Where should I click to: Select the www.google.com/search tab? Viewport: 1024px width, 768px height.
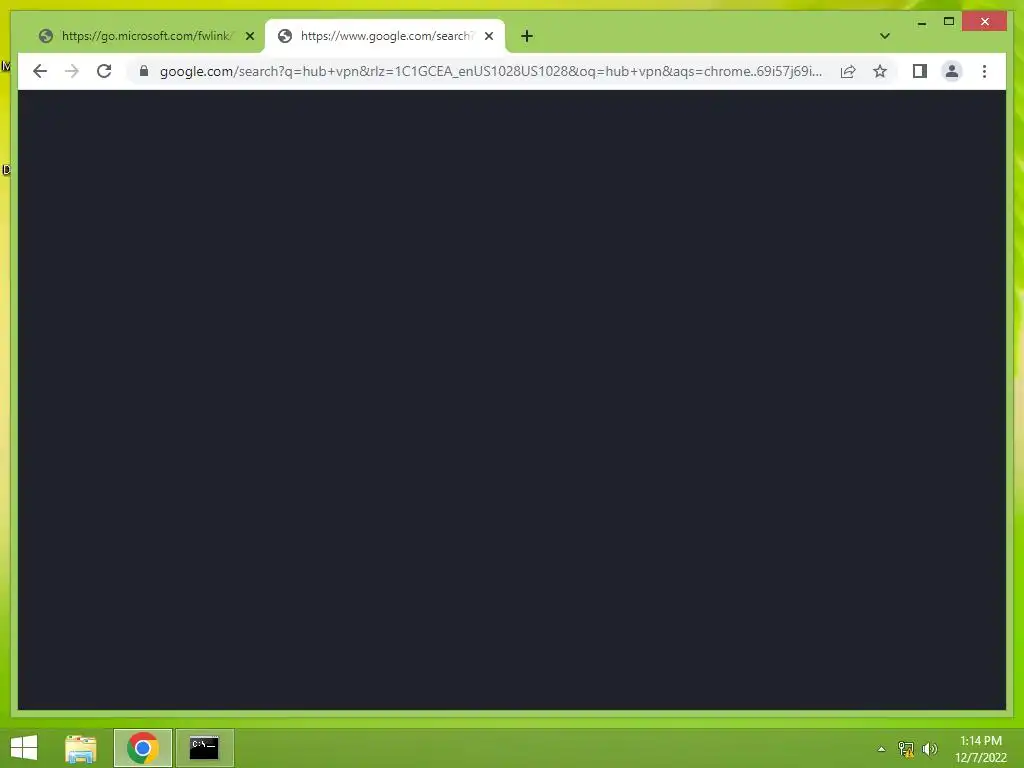pos(385,36)
